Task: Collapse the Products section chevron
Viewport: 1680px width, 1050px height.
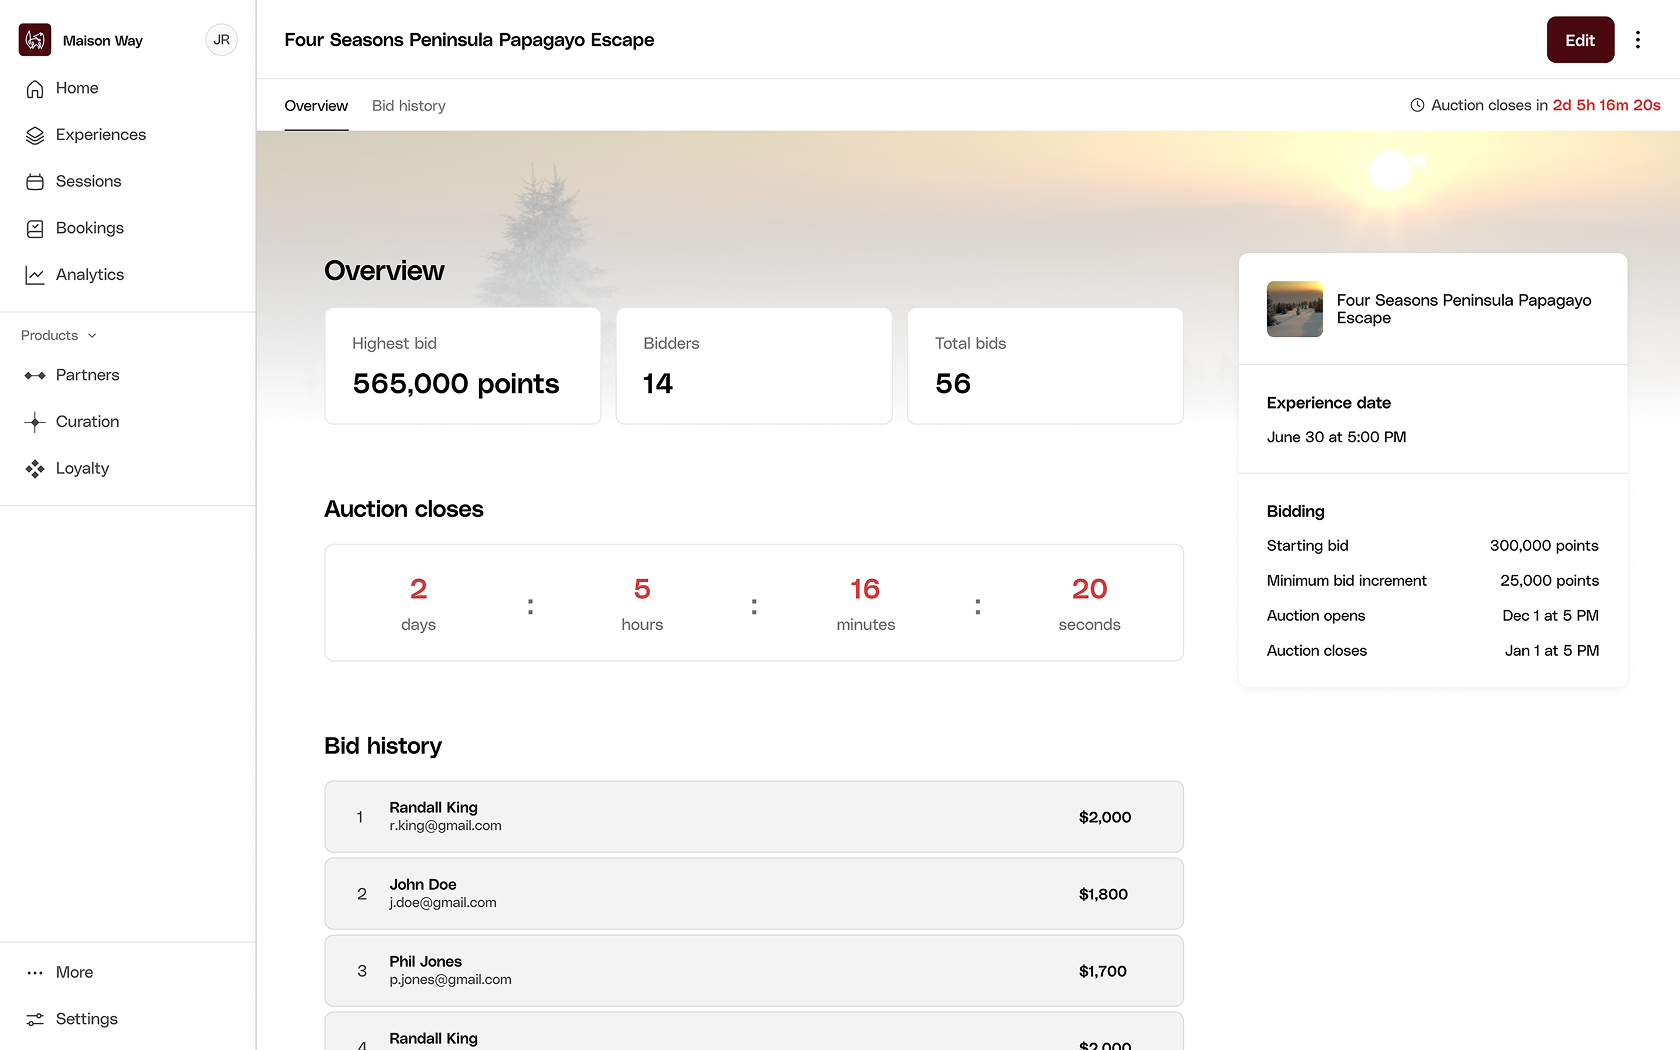Action: click(x=92, y=336)
